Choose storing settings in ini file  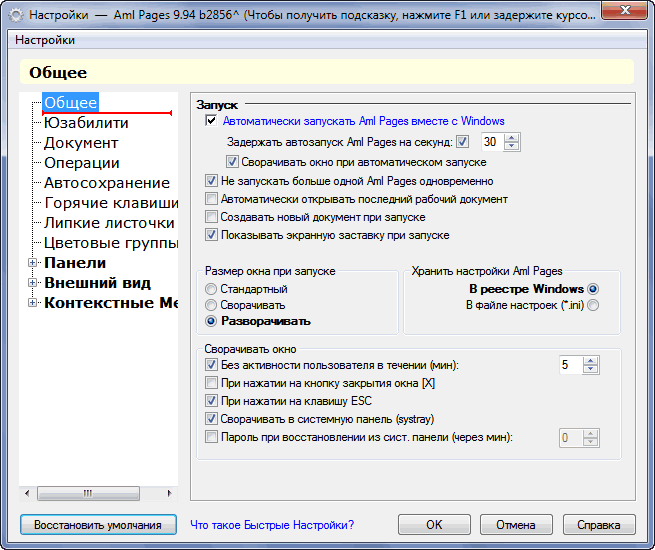pos(593,305)
